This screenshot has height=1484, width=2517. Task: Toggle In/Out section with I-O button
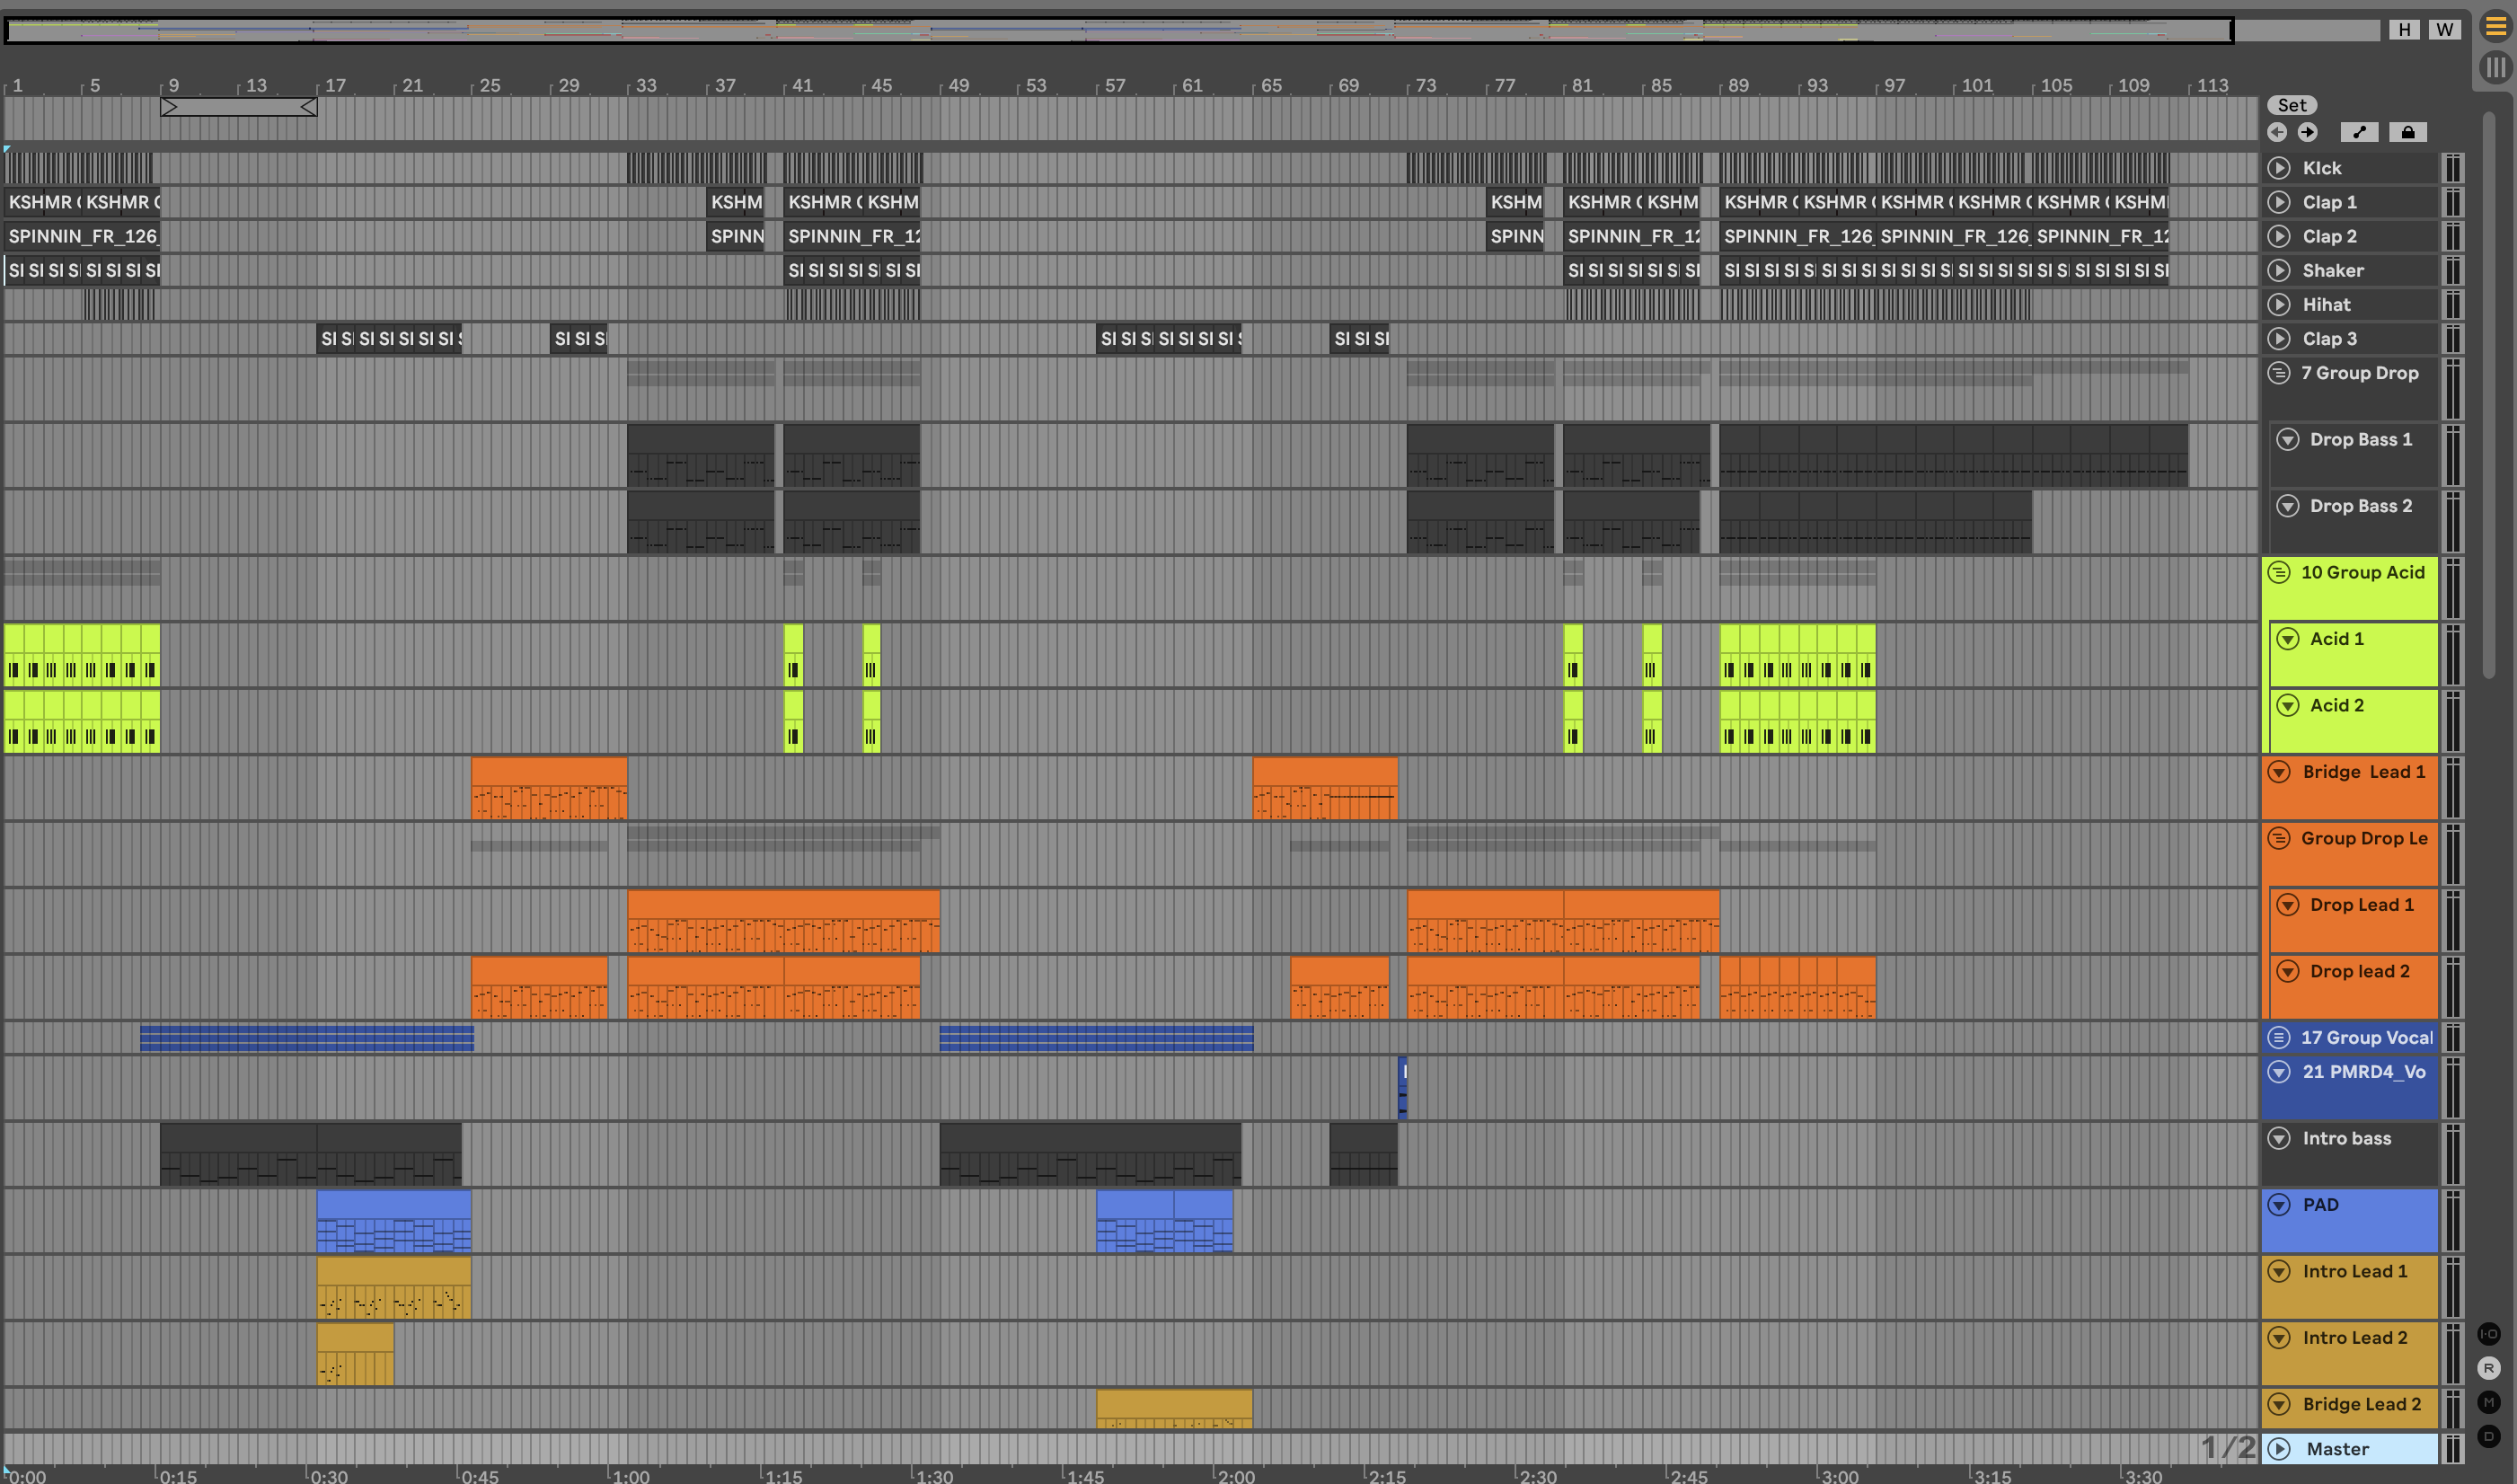tap(2488, 1333)
